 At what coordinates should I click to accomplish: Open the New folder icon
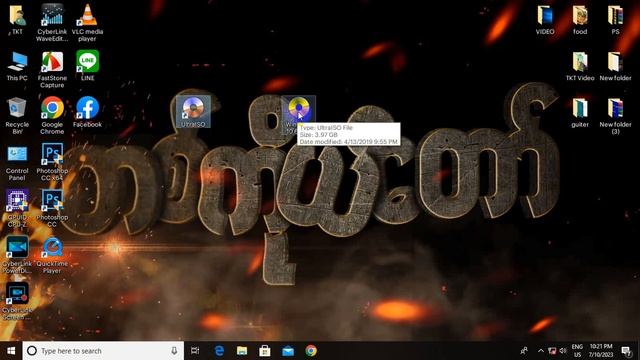tap(615, 66)
